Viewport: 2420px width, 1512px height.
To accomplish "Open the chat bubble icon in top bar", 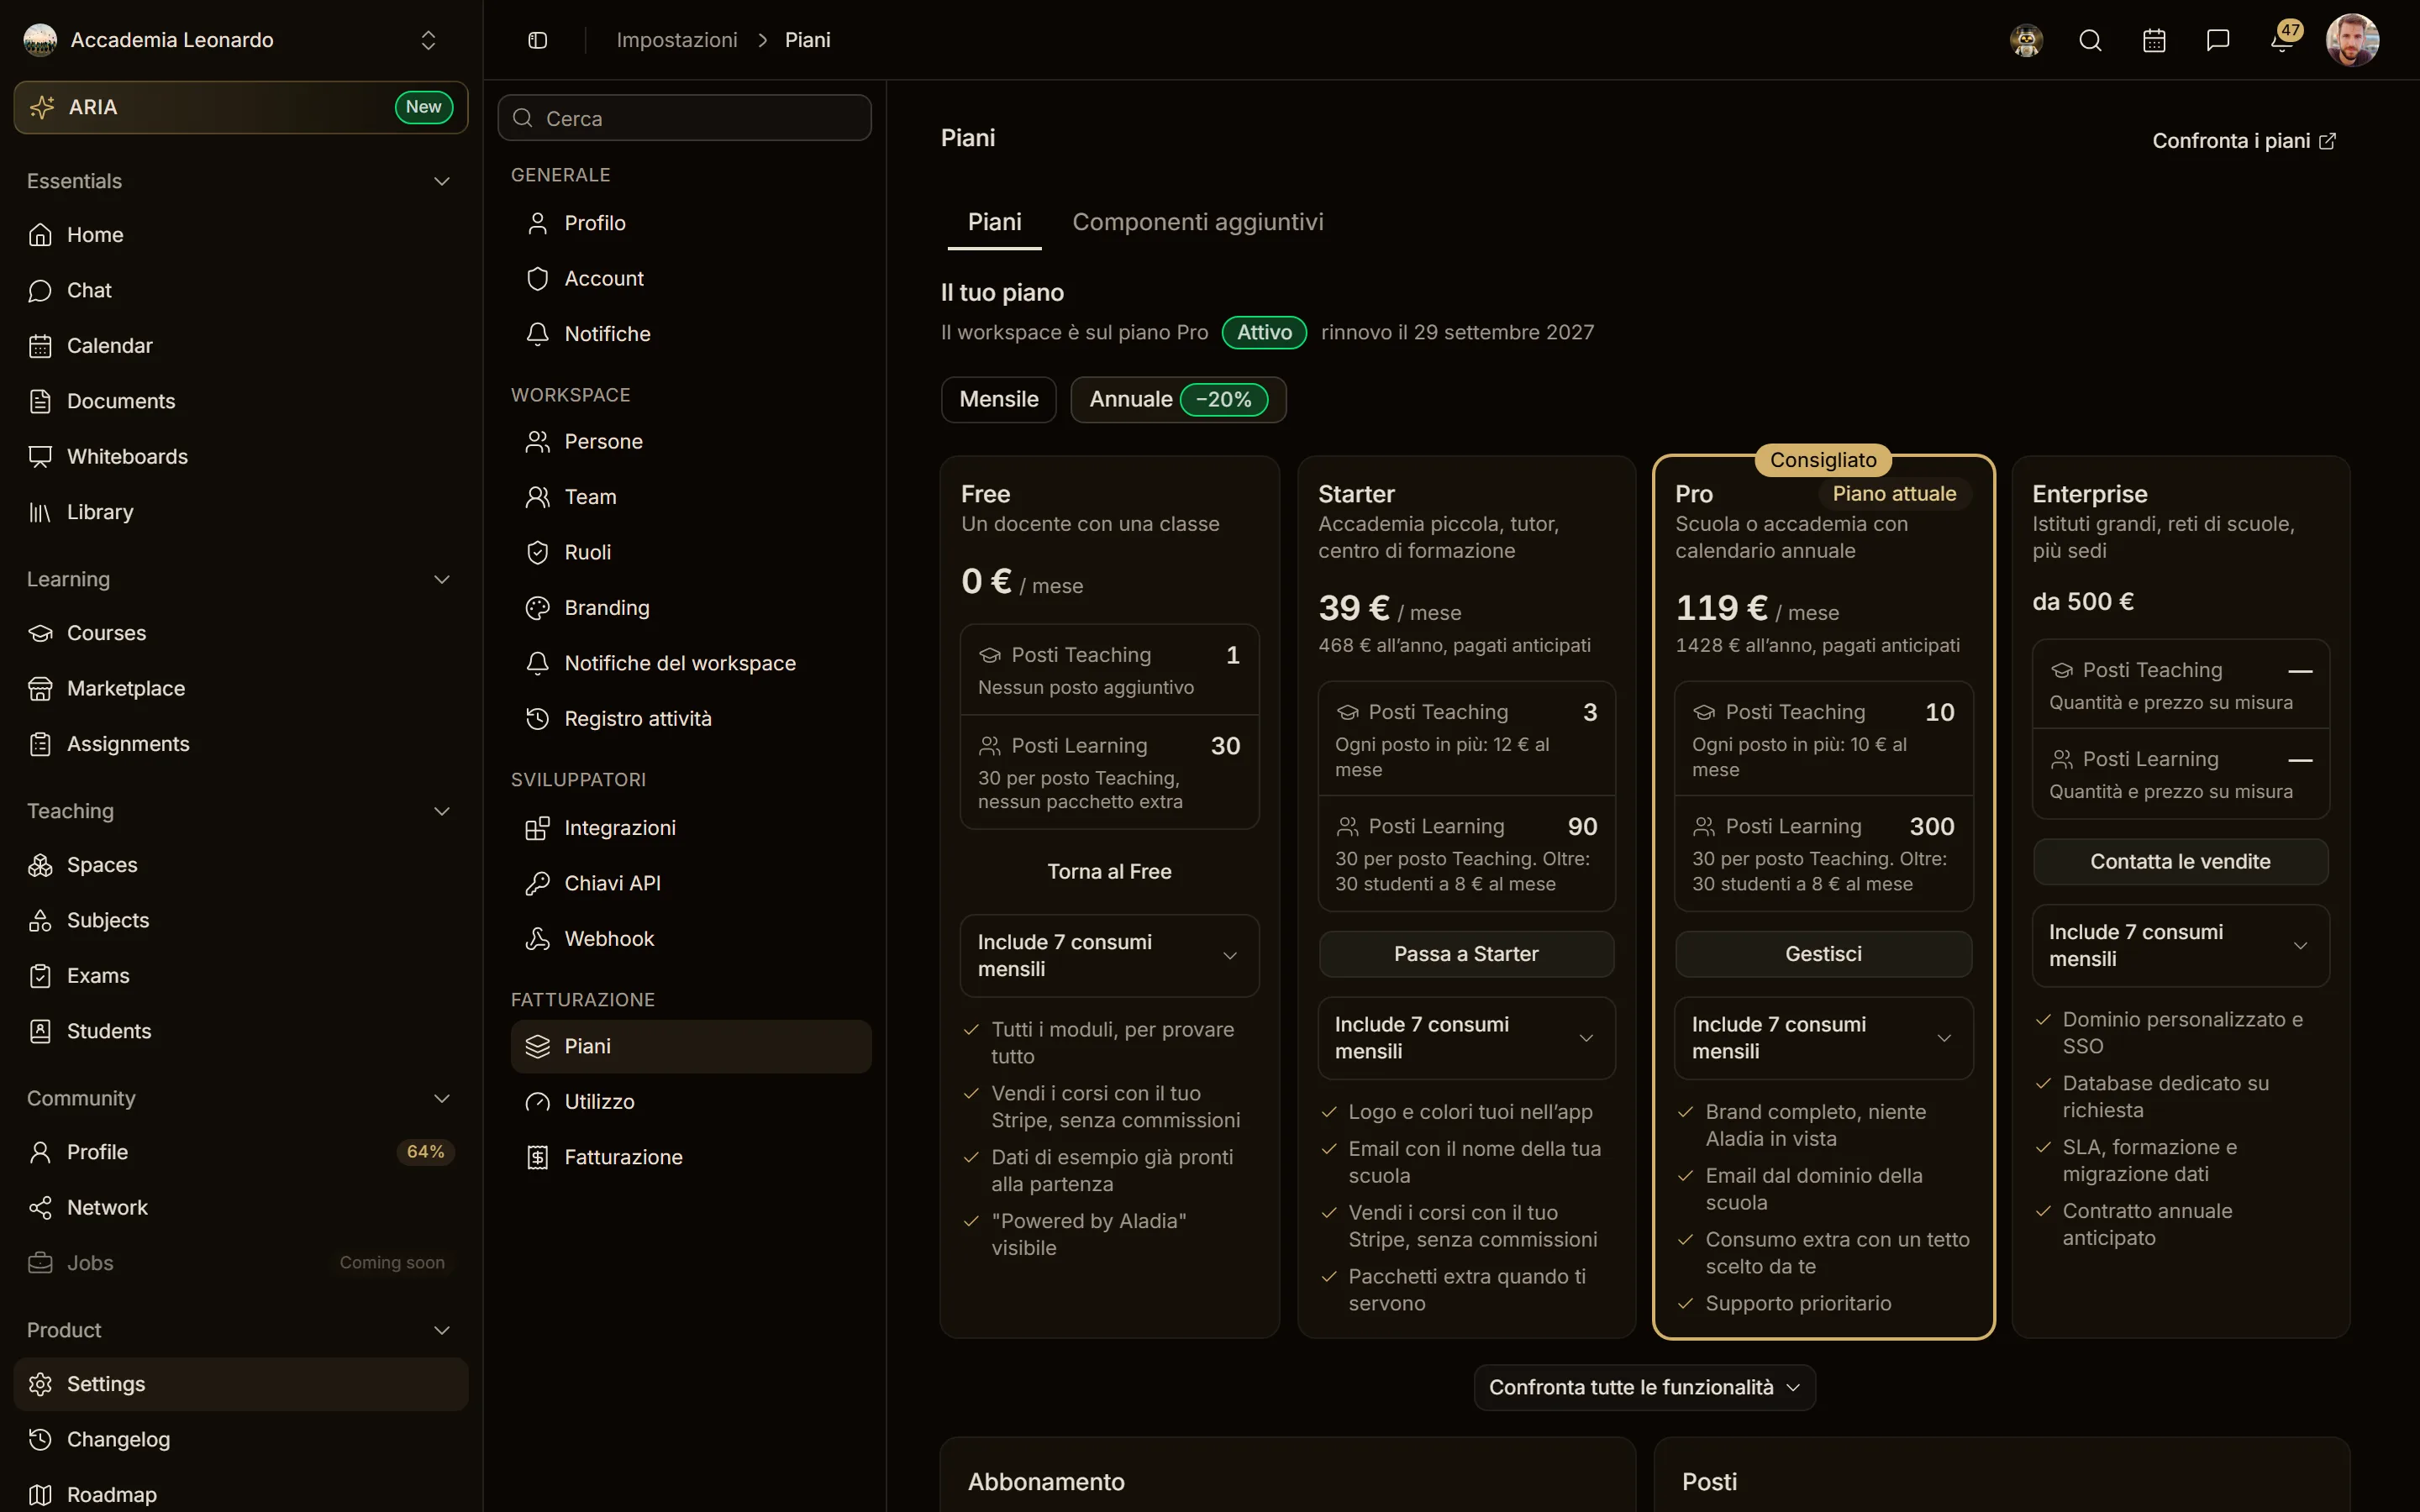I will (2218, 40).
